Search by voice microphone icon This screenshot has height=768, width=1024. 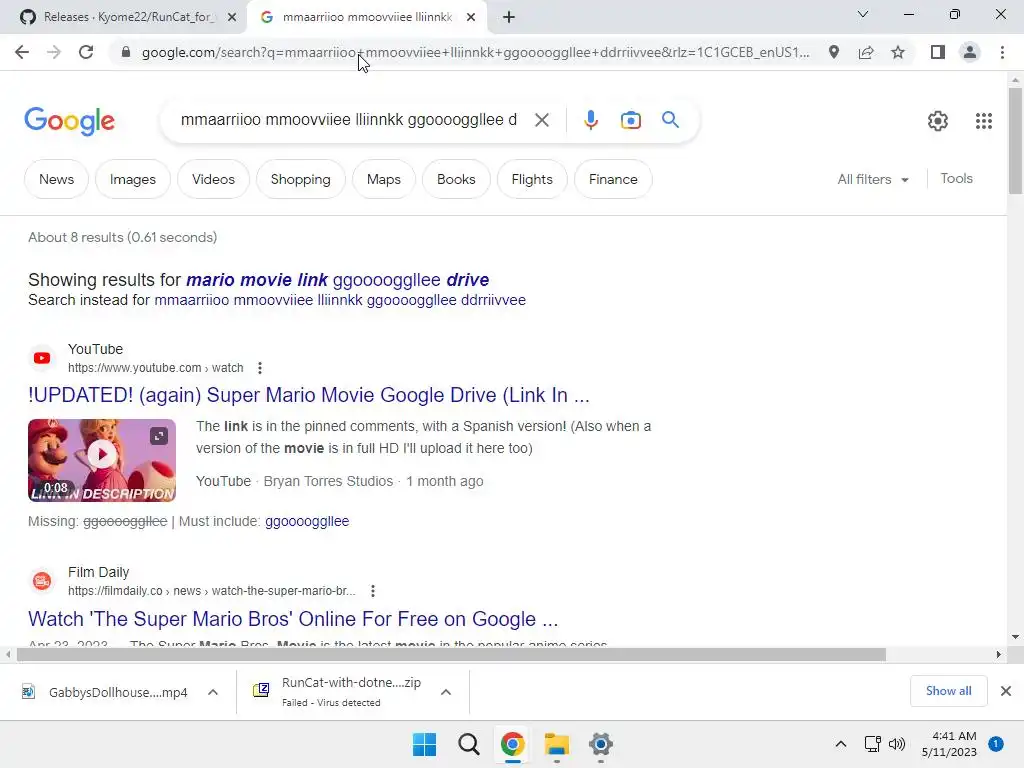[590, 120]
